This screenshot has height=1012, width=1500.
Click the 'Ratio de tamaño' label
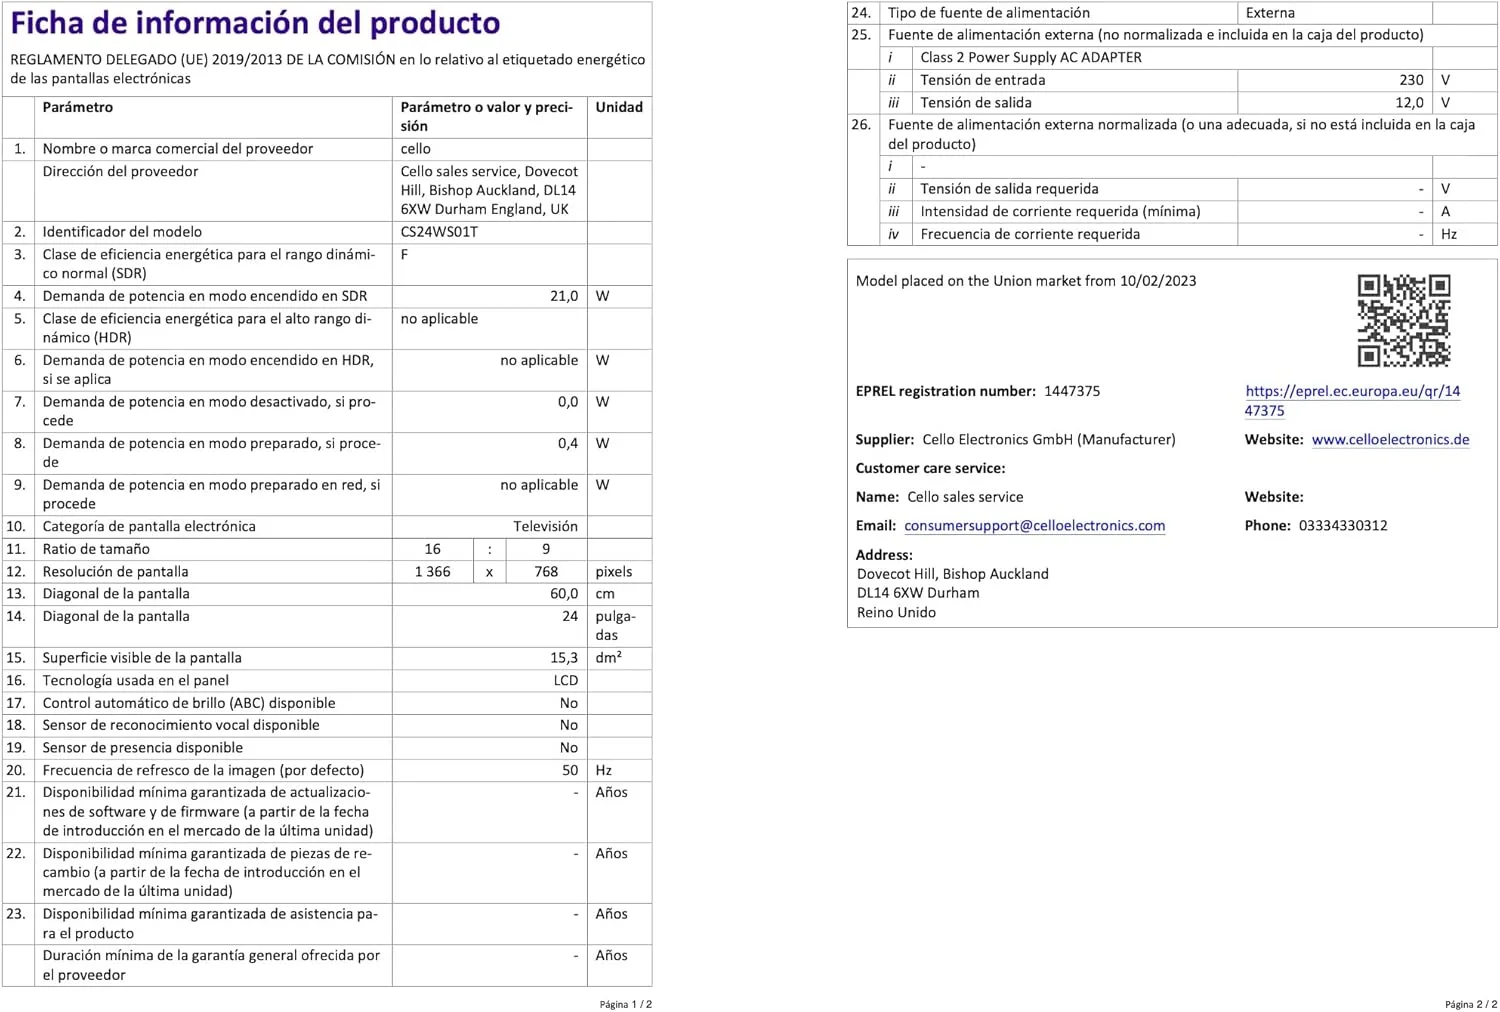96,549
